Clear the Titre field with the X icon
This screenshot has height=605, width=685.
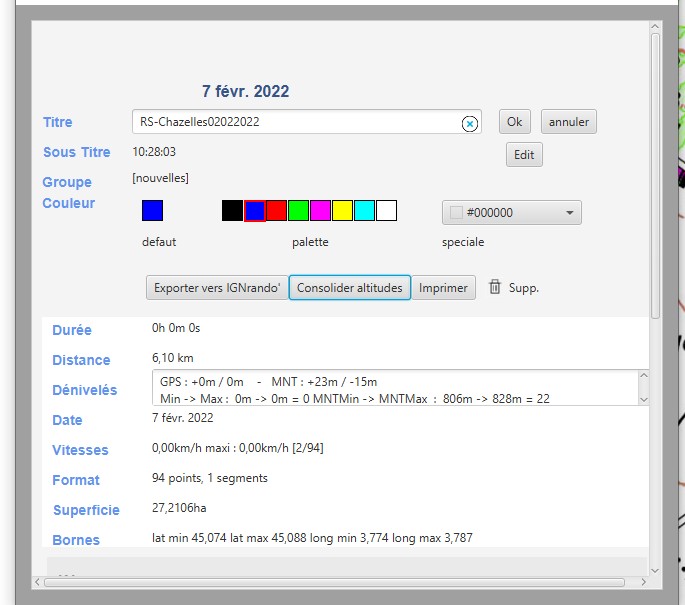point(469,123)
